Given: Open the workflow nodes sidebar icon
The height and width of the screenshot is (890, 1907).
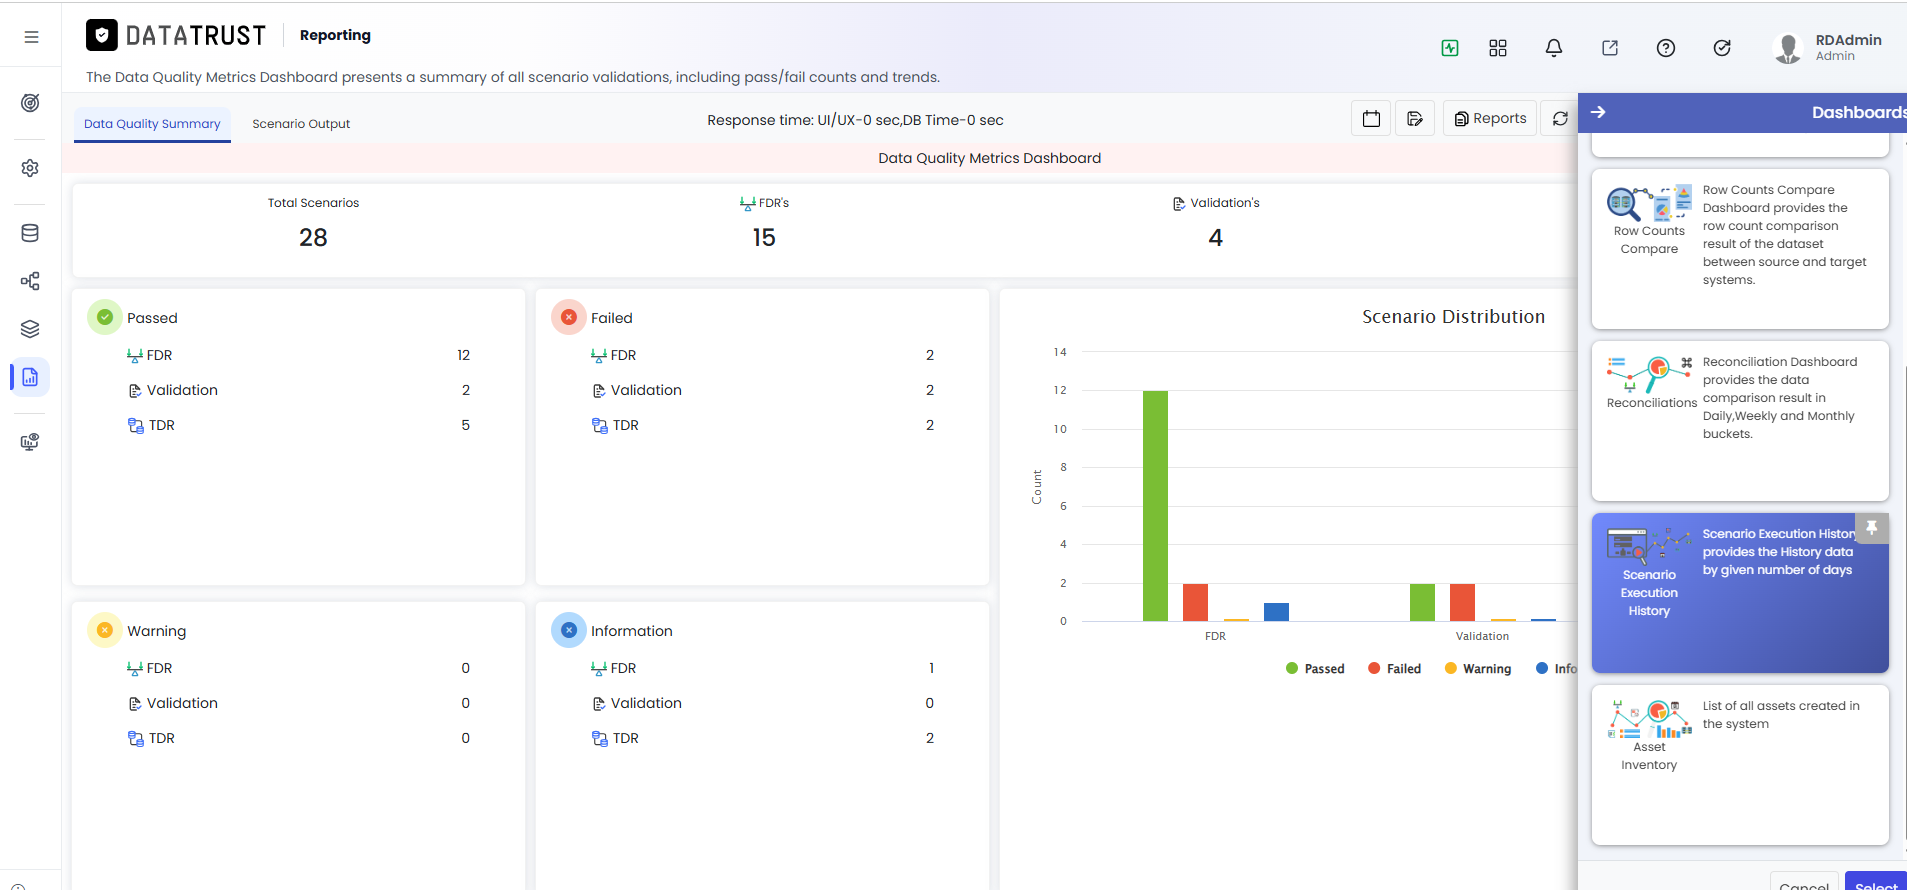Looking at the screenshot, I should tap(30, 281).
